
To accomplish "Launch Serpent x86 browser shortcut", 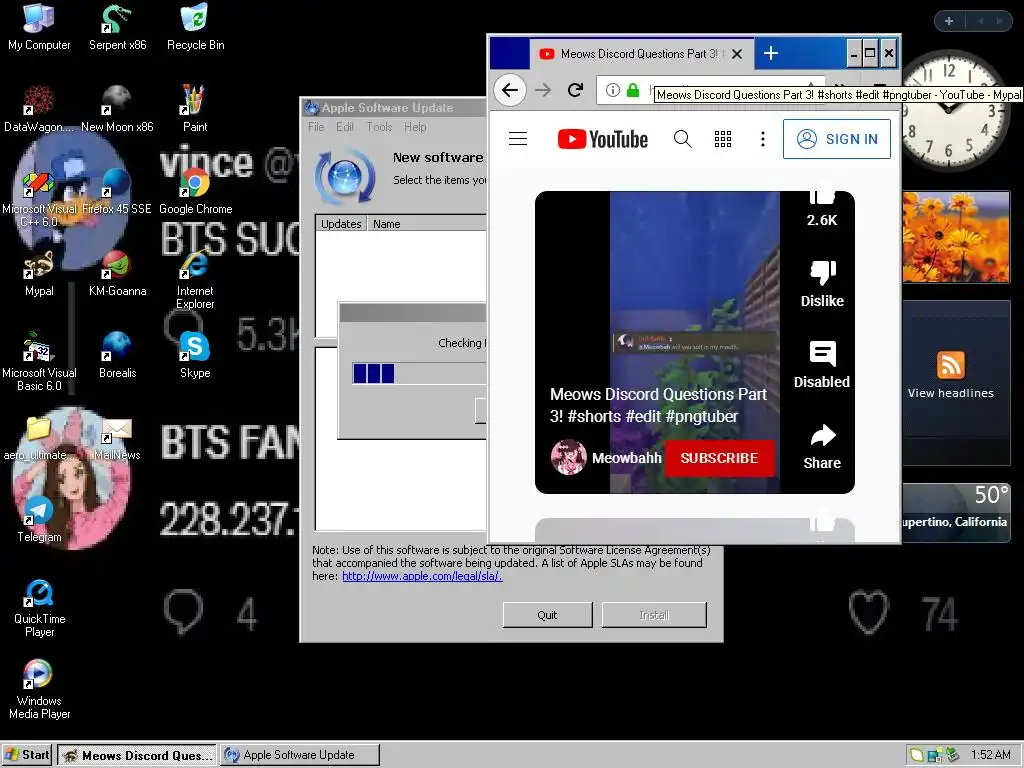I will [117, 27].
